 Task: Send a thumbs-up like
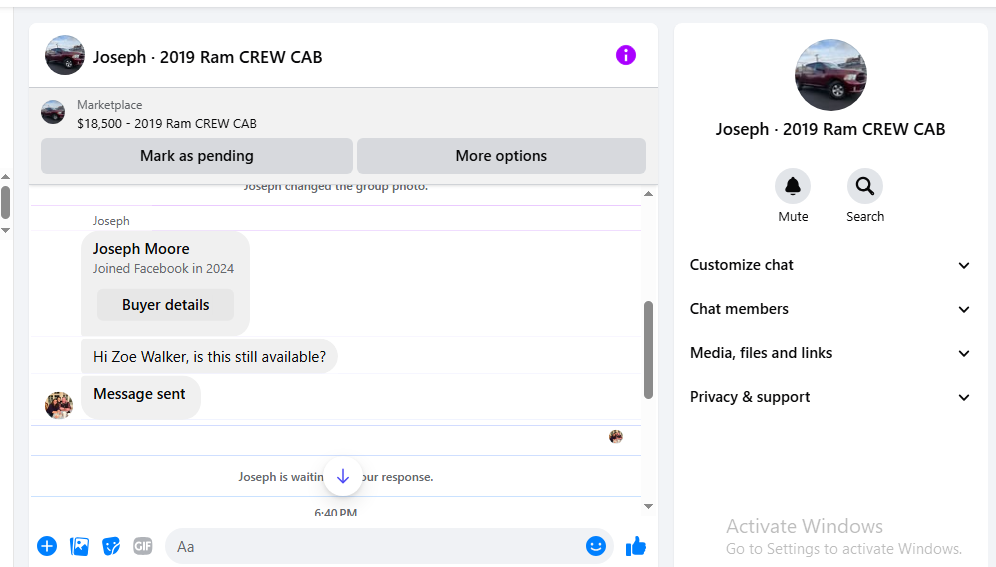coord(636,546)
